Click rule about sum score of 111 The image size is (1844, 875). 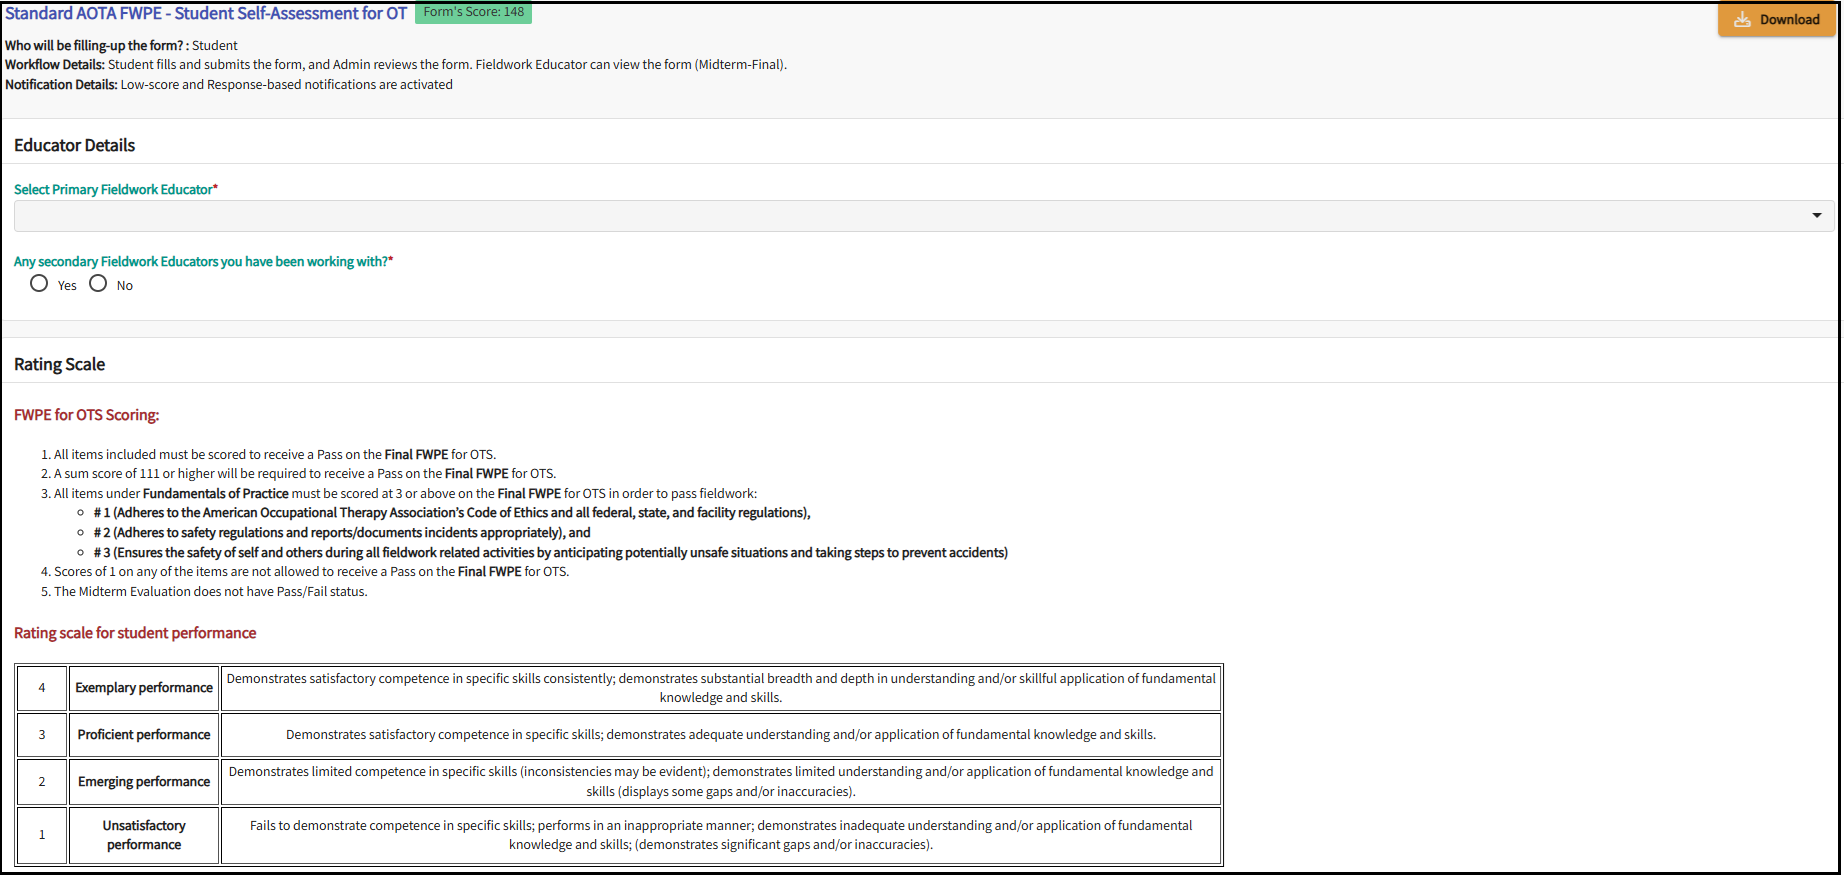point(305,474)
